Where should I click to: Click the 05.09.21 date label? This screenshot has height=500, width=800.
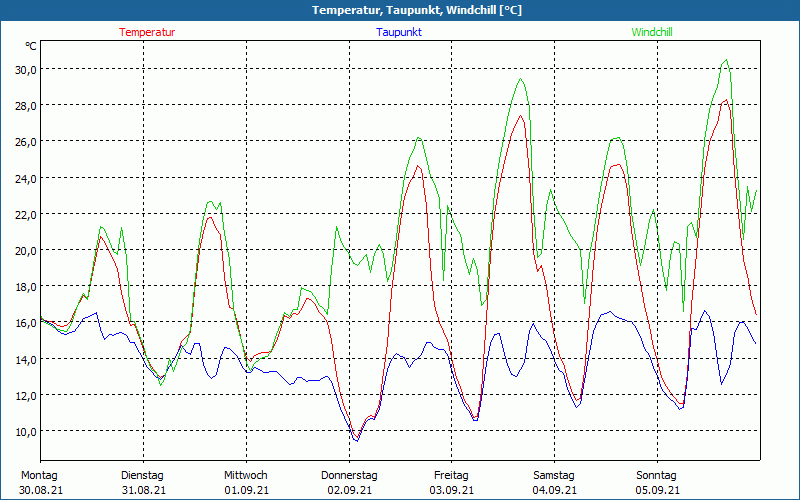[x=658, y=490]
